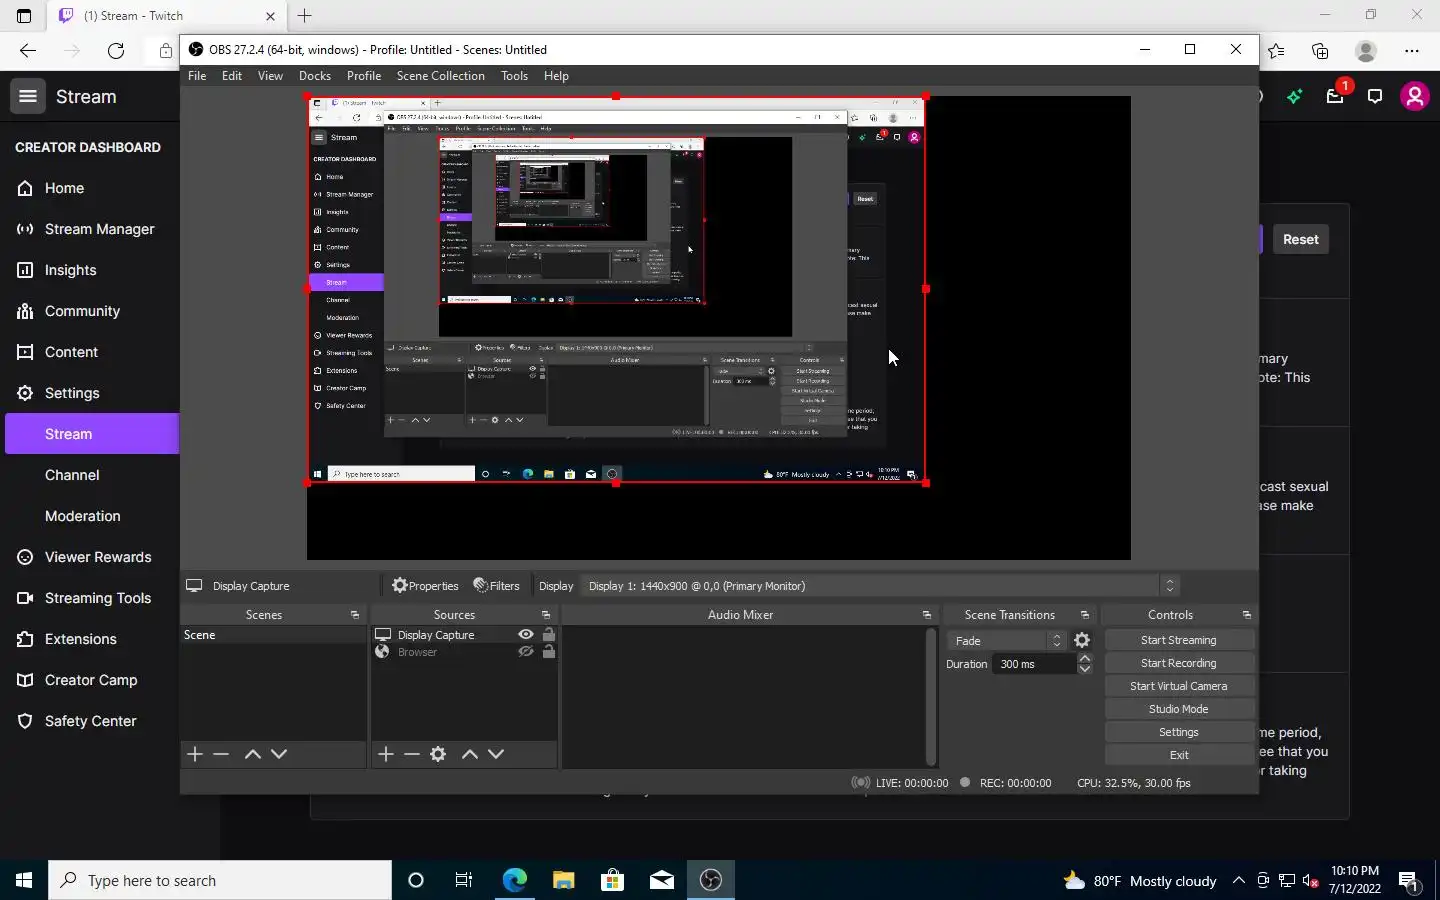
Task: Lock the Display Capture source
Action: [549, 635]
